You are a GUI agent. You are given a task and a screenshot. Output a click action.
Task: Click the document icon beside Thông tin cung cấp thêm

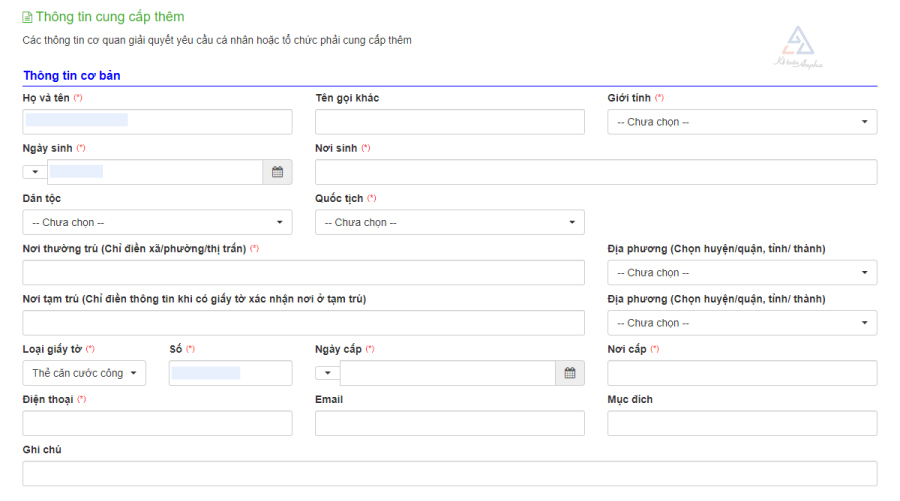(27, 18)
